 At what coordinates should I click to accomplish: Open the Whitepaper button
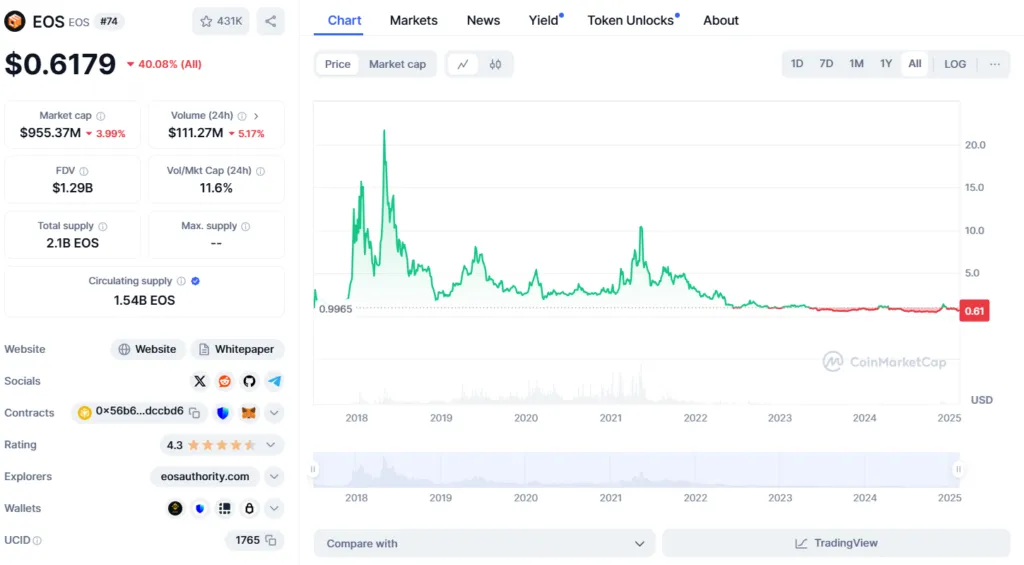(237, 349)
